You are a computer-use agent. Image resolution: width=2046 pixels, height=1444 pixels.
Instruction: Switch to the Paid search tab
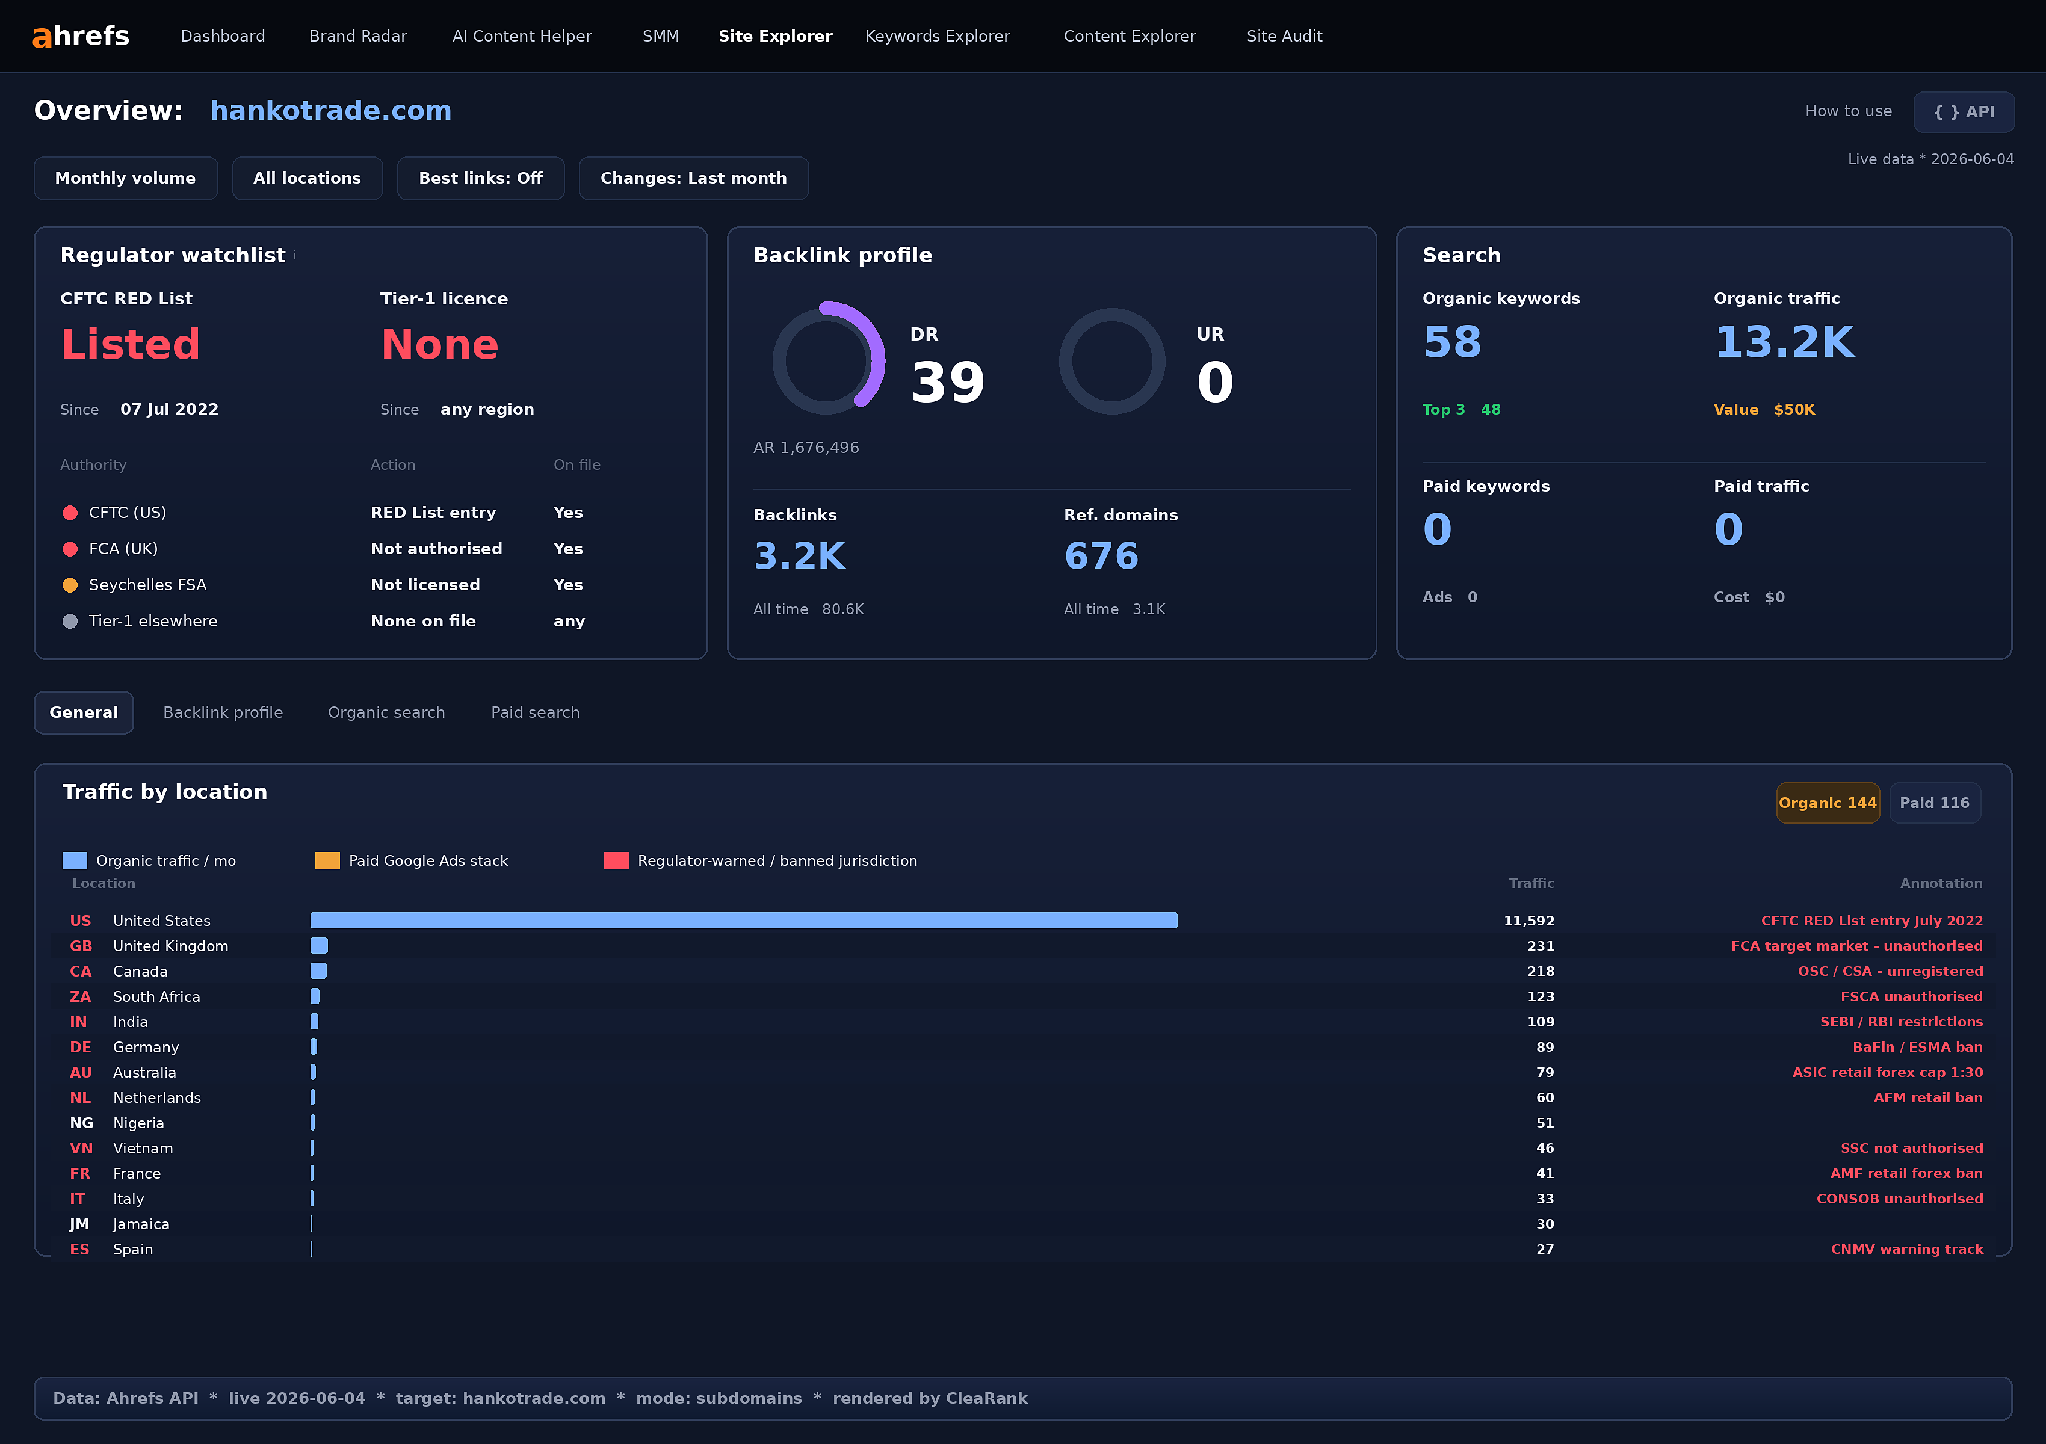pyautogui.click(x=535, y=713)
